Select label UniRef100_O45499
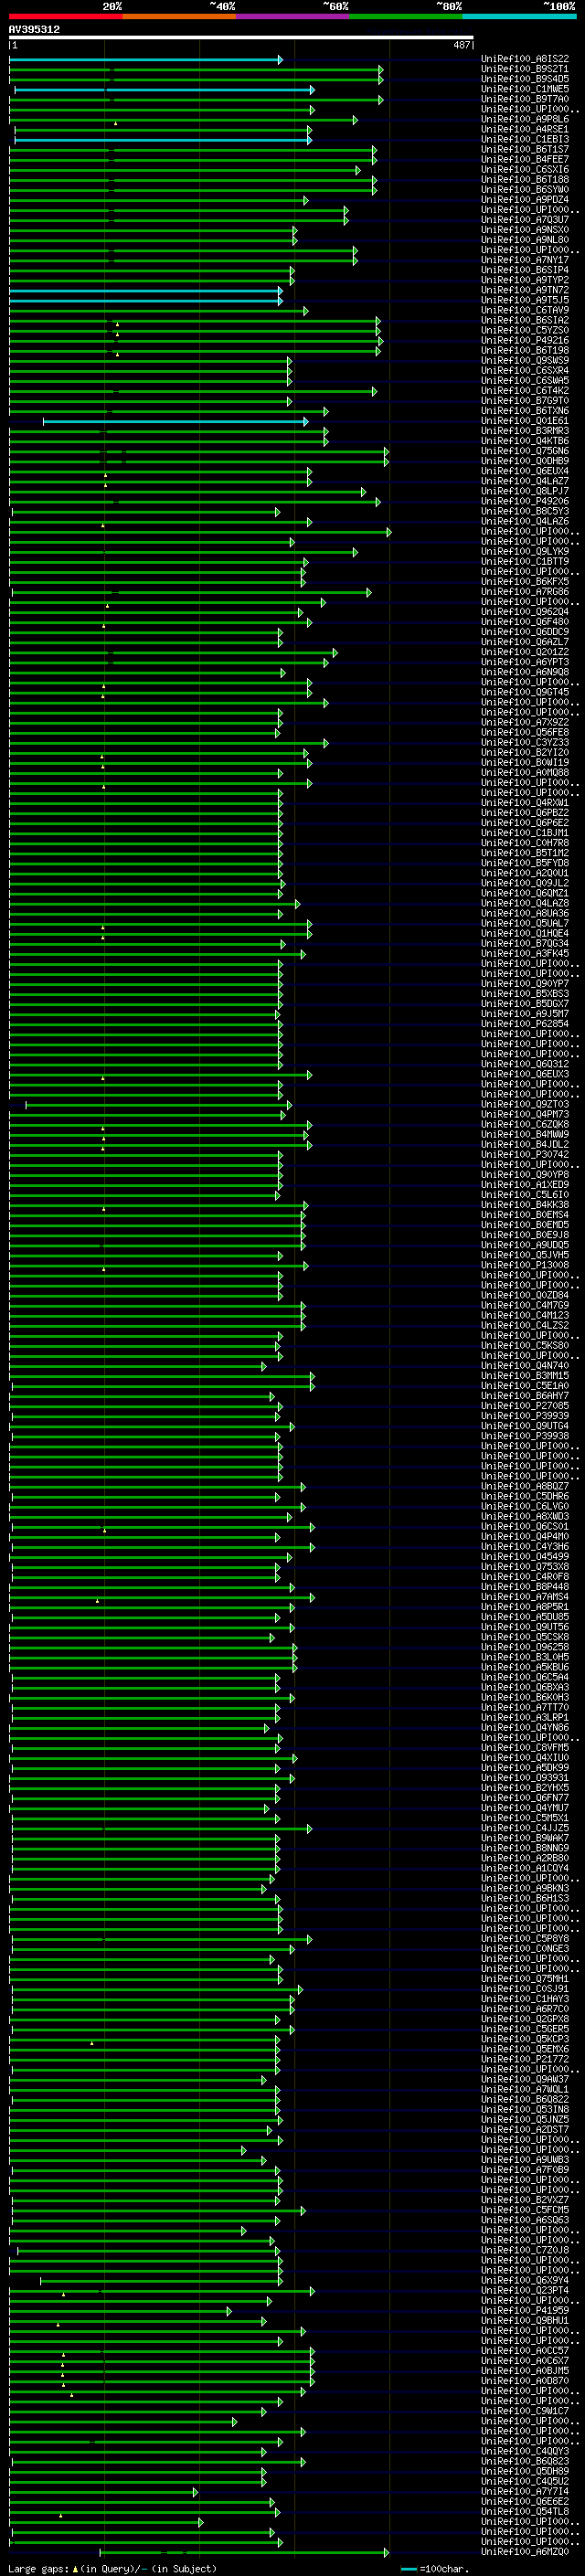Viewport: 585px width, 2576px height. pos(525,1557)
